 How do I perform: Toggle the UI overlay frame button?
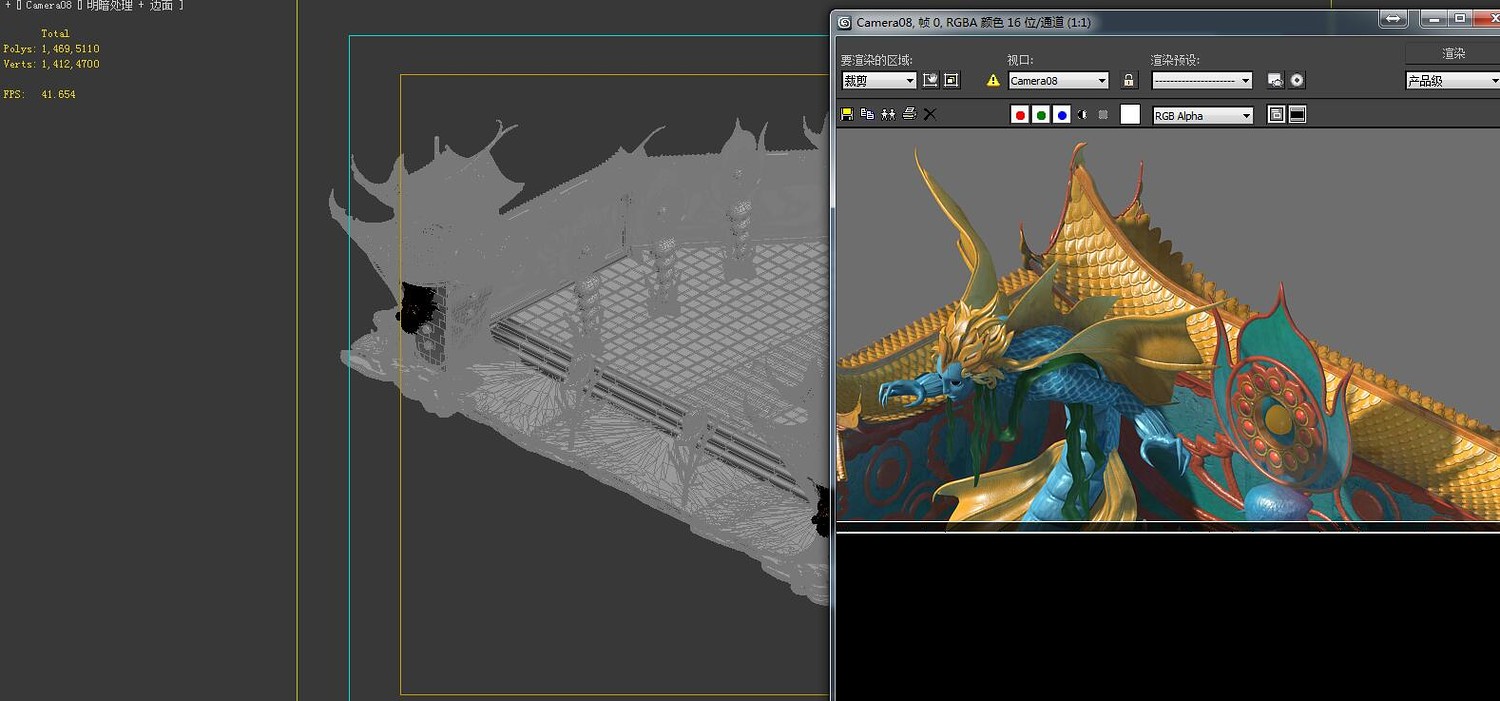coord(1276,115)
